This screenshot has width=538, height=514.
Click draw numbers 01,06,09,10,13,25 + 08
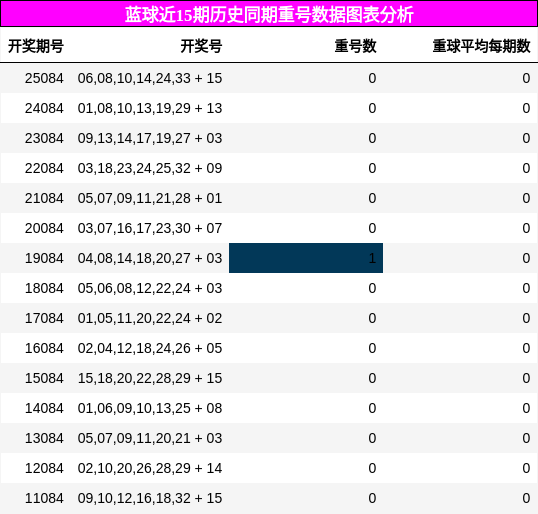[150, 408]
